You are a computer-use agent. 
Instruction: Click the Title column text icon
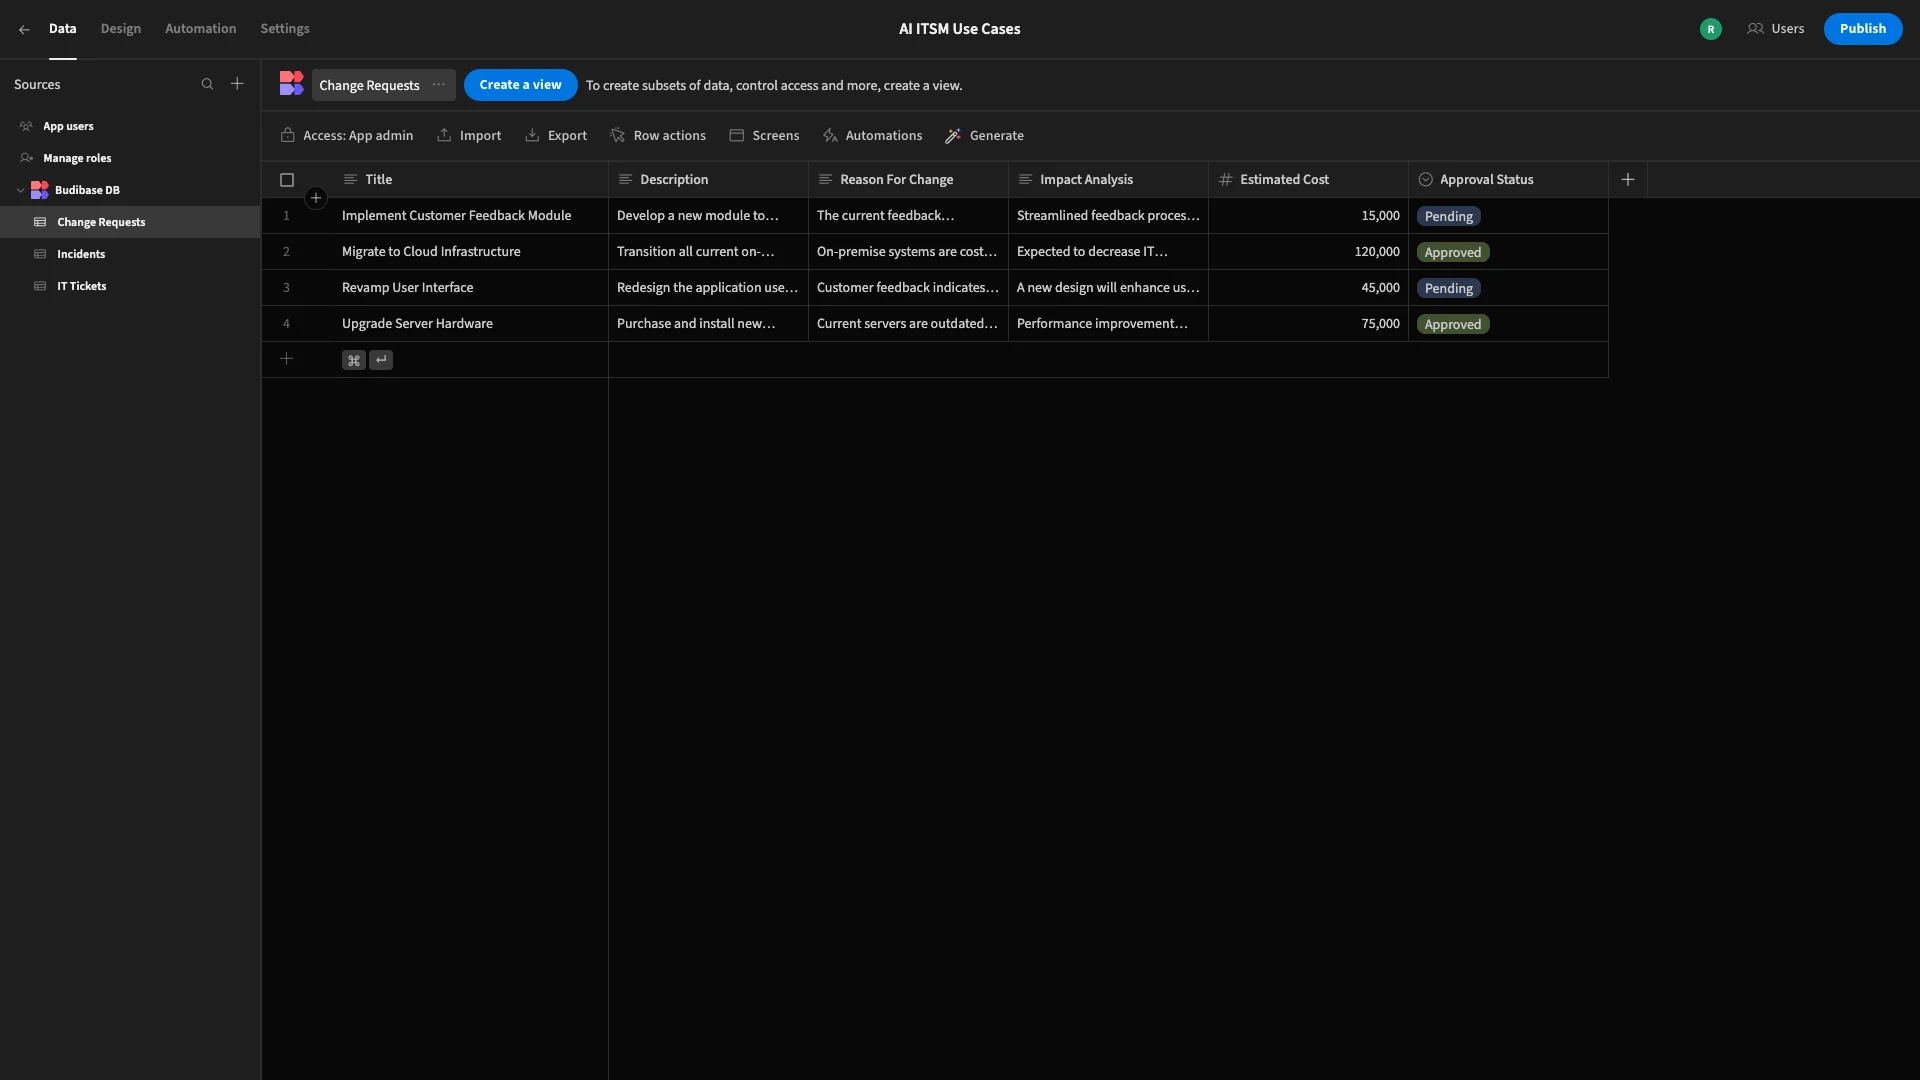(x=350, y=180)
